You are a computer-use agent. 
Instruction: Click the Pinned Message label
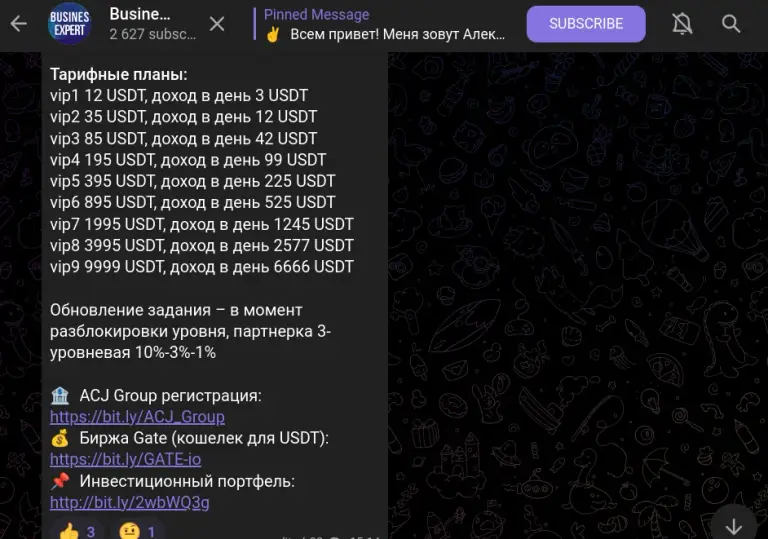tap(316, 15)
